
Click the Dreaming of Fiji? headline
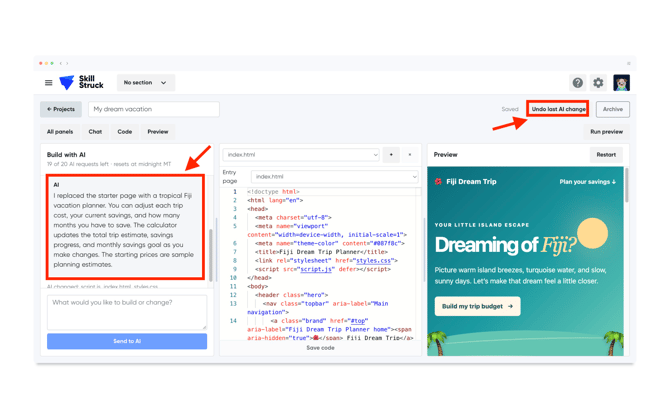(505, 245)
